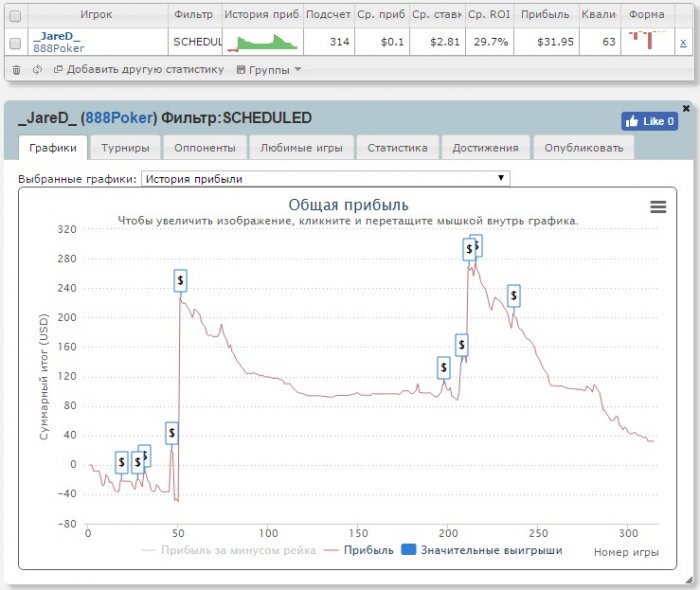Tick the checkbox for _JareD_ row
The height and width of the screenshot is (590, 700).
[15, 43]
